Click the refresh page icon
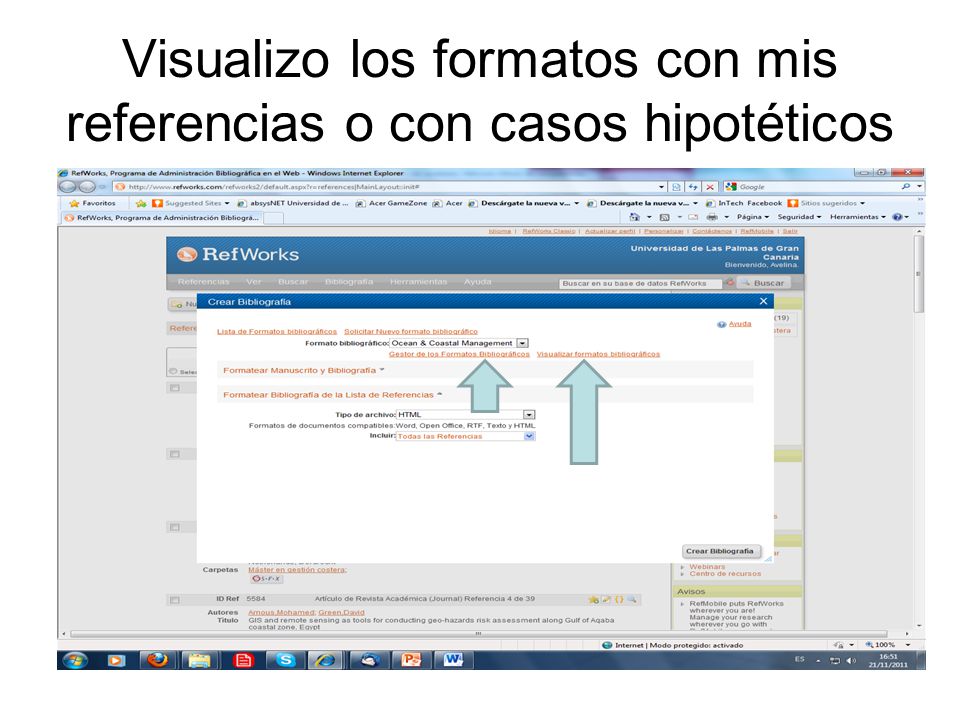 click(692, 187)
